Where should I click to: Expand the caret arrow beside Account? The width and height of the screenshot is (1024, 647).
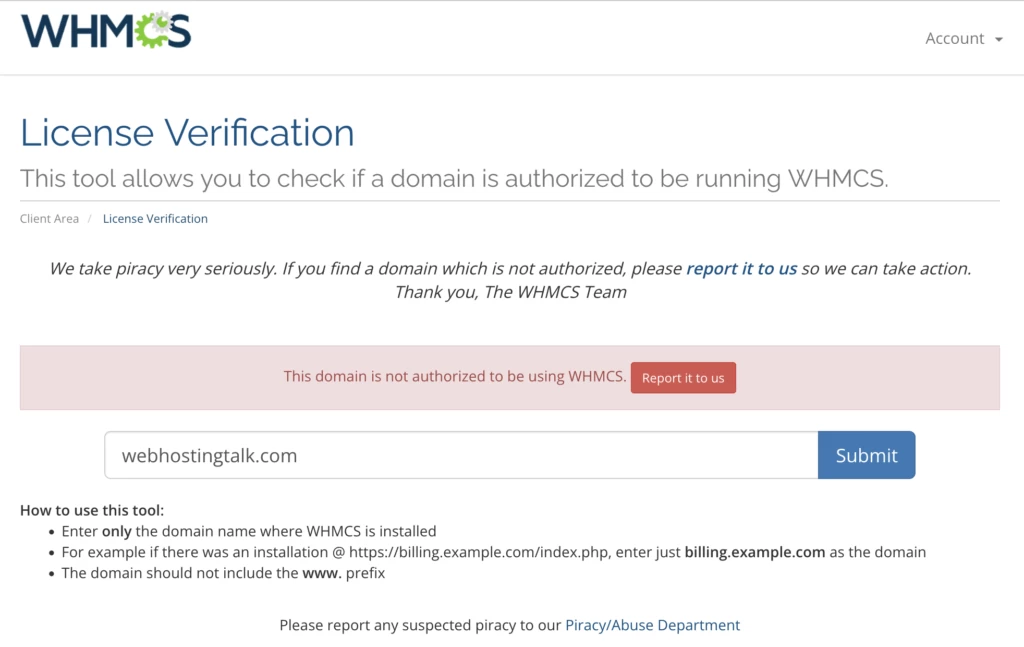998,39
